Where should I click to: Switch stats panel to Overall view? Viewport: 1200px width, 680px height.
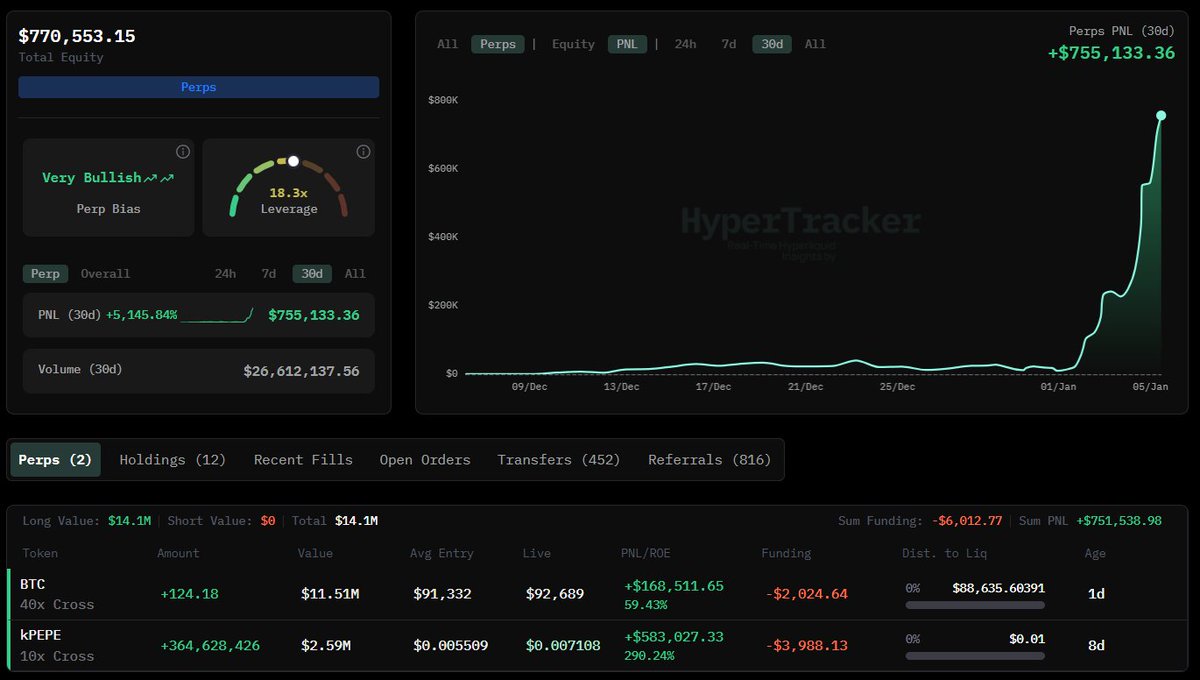(105, 274)
